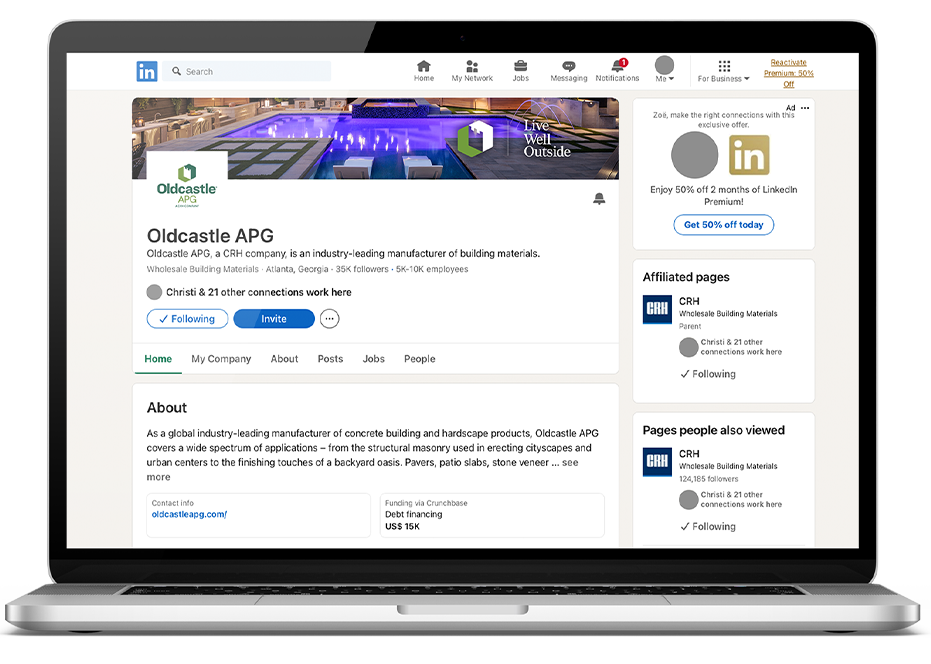Switch to the About tab

[x=284, y=359]
